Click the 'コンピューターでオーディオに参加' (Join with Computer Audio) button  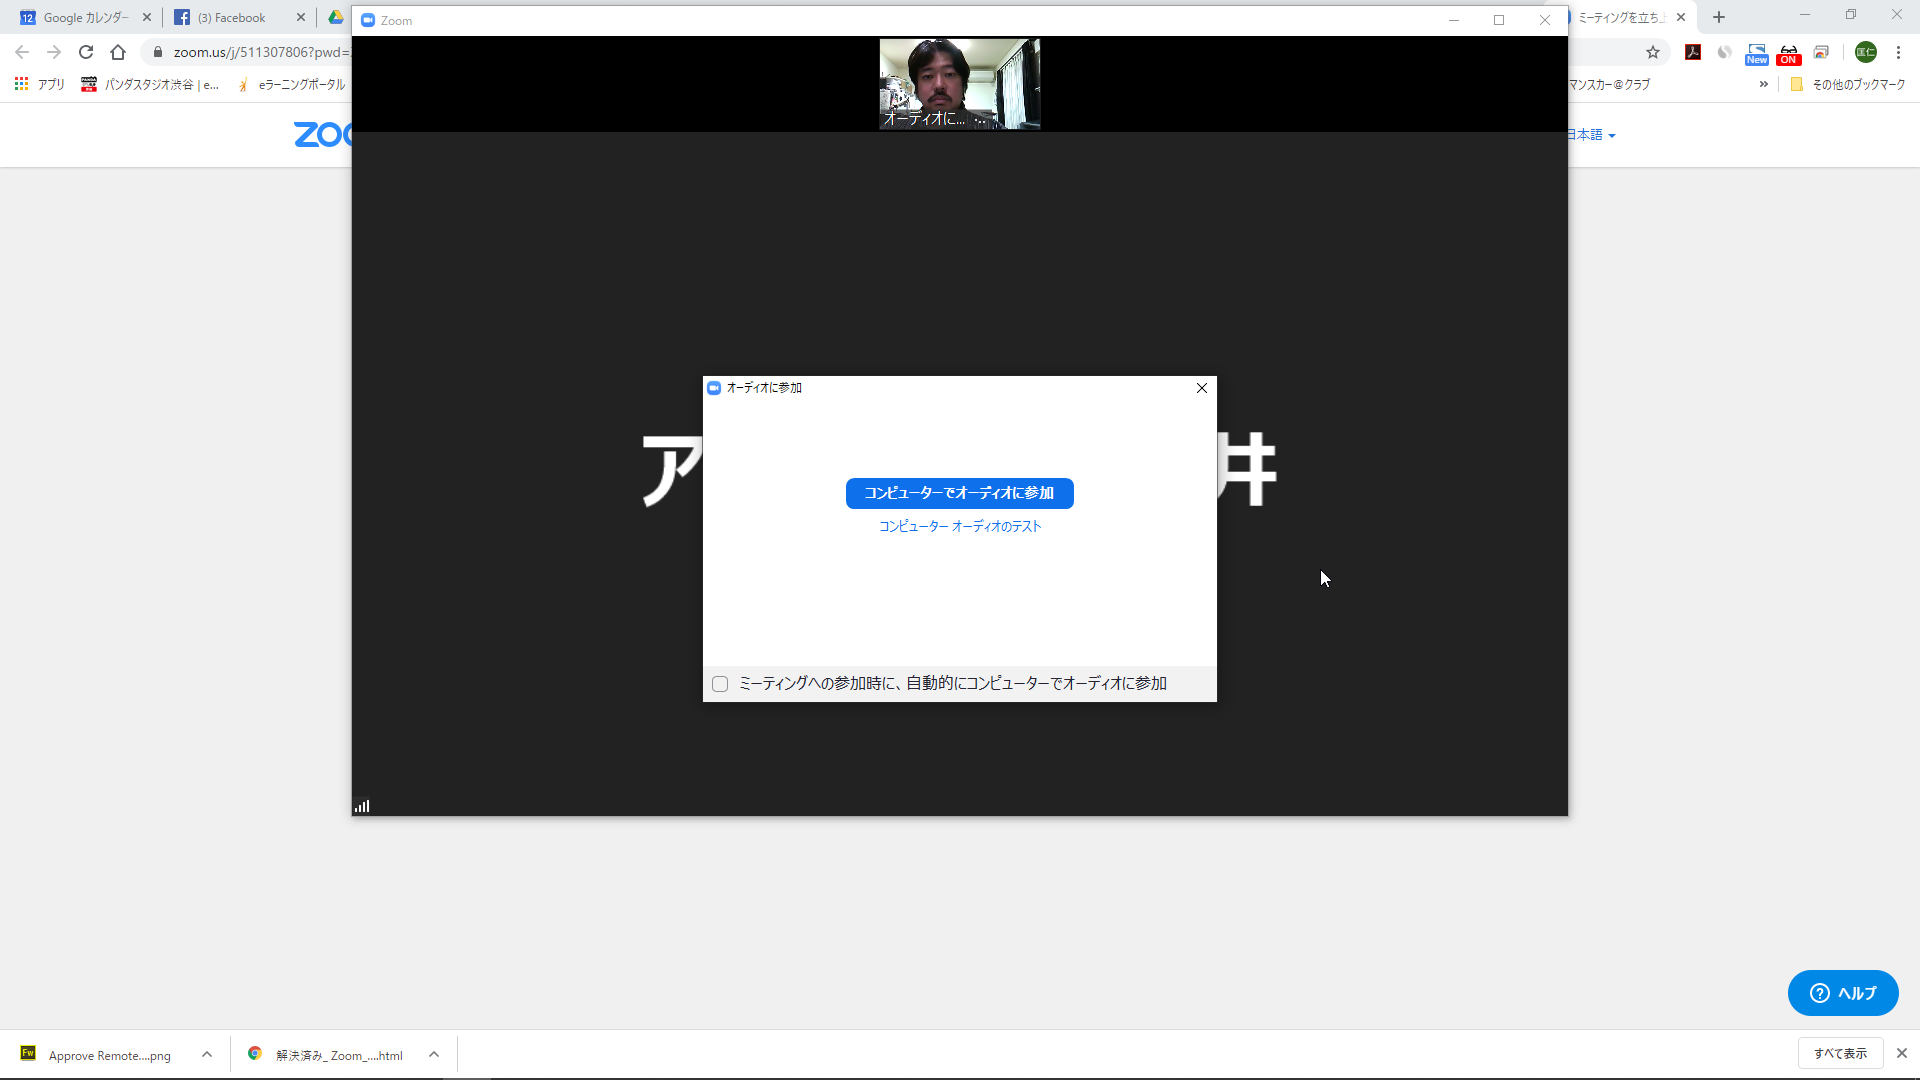[x=959, y=493]
